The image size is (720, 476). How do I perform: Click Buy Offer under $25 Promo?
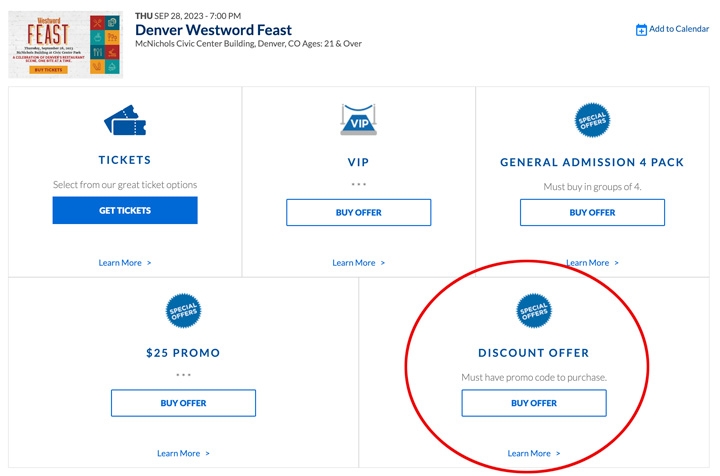(x=183, y=403)
